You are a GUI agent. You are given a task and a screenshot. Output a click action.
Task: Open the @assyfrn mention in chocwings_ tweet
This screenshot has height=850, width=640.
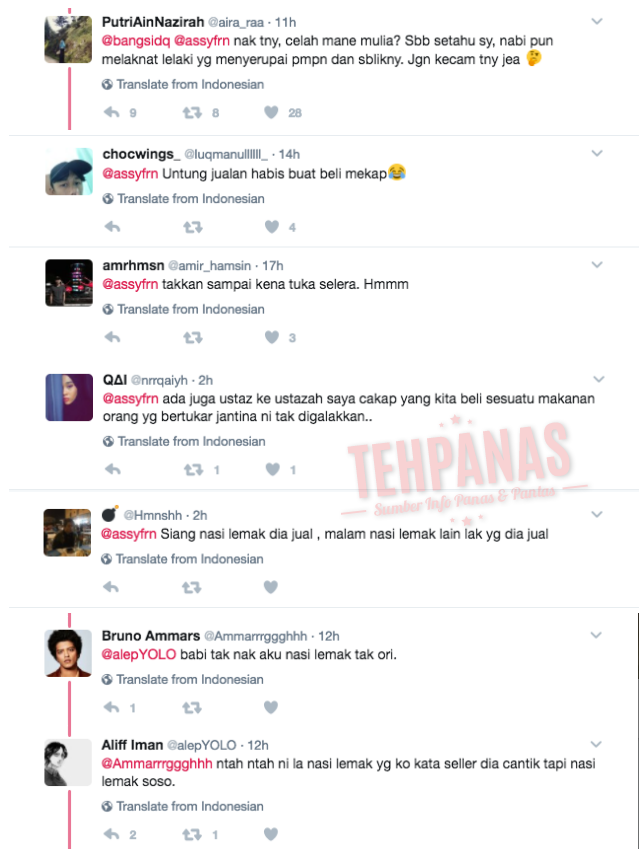tap(130, 173)
